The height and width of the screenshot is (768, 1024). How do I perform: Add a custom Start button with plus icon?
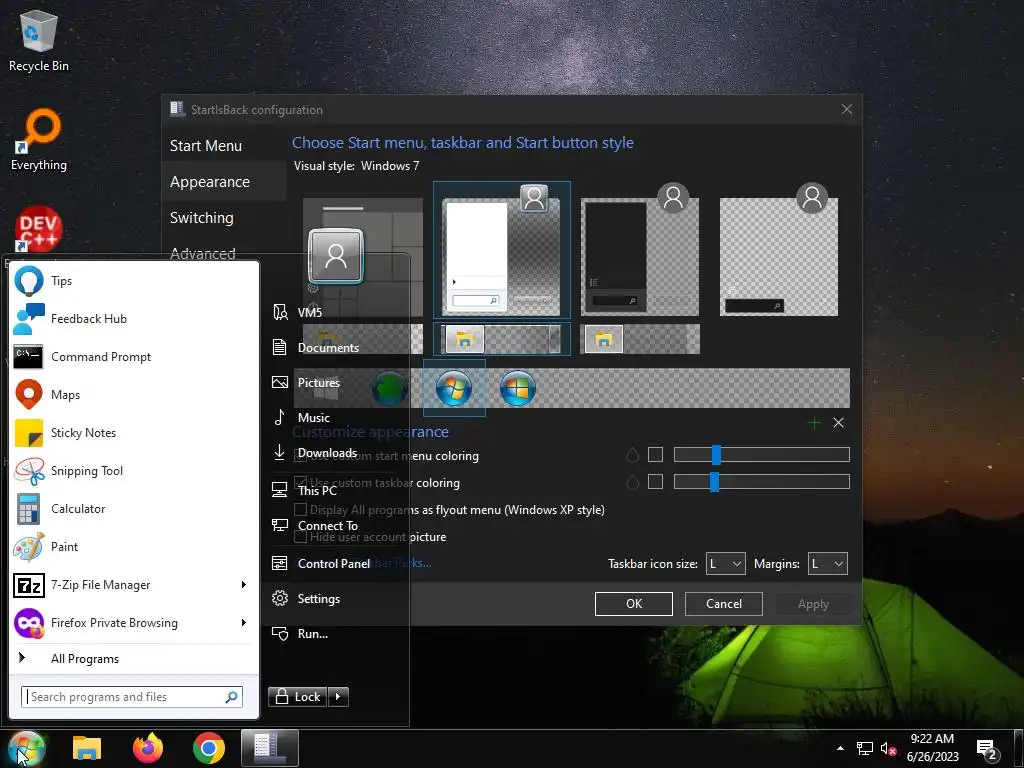[814, 423]
